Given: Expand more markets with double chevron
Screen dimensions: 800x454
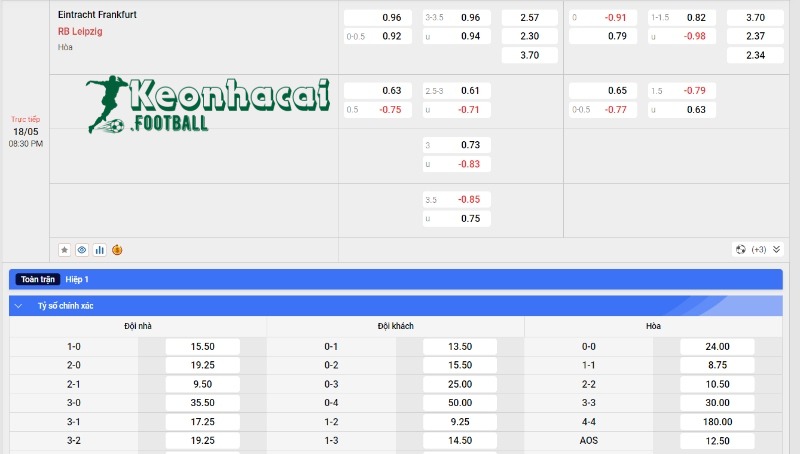Looking at the screenshot, I should coord(776,249).
